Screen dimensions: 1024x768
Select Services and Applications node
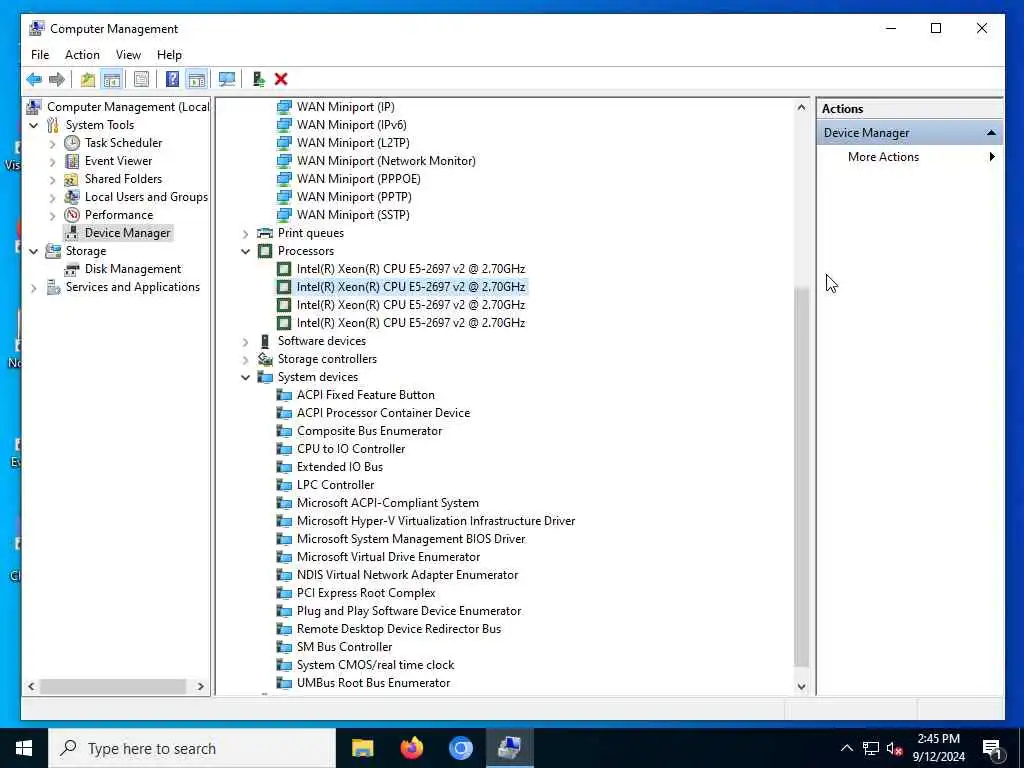tap(133, 287)
